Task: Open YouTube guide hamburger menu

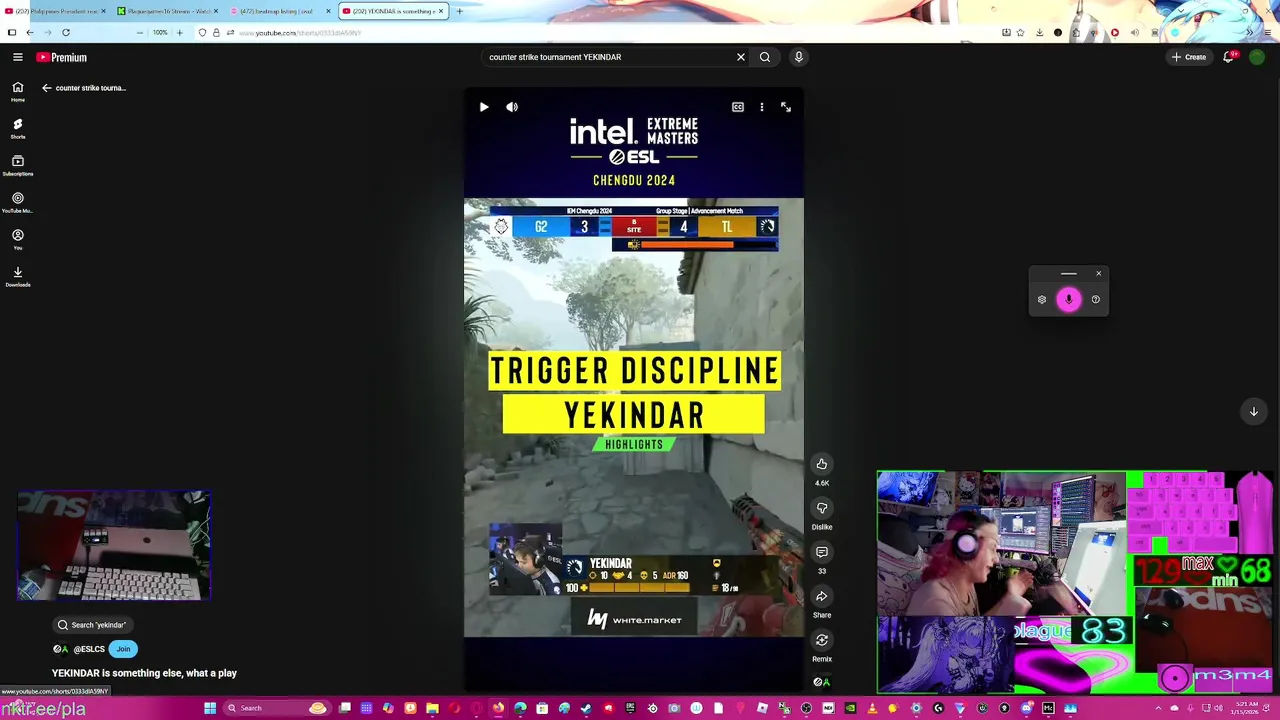Action: click(18, 57)
